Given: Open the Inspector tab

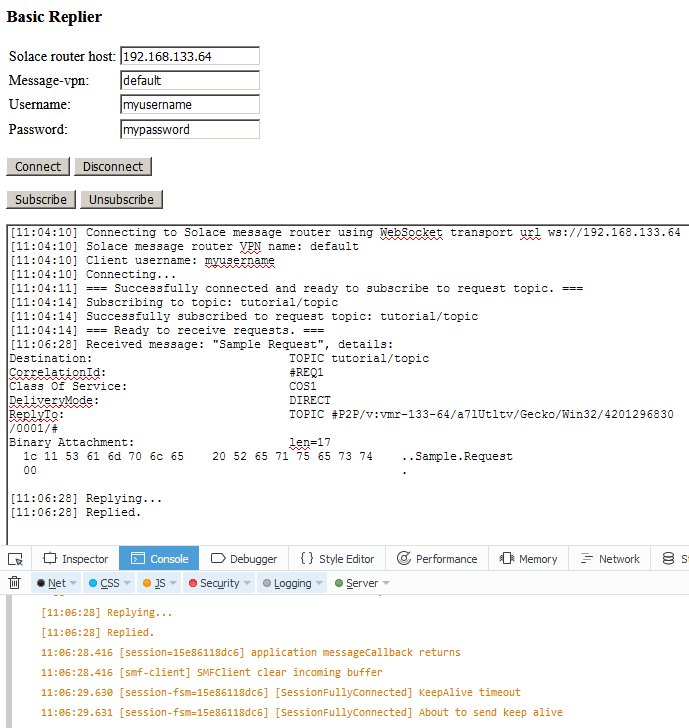Looking at the screenshot, I should pos(75,559).
